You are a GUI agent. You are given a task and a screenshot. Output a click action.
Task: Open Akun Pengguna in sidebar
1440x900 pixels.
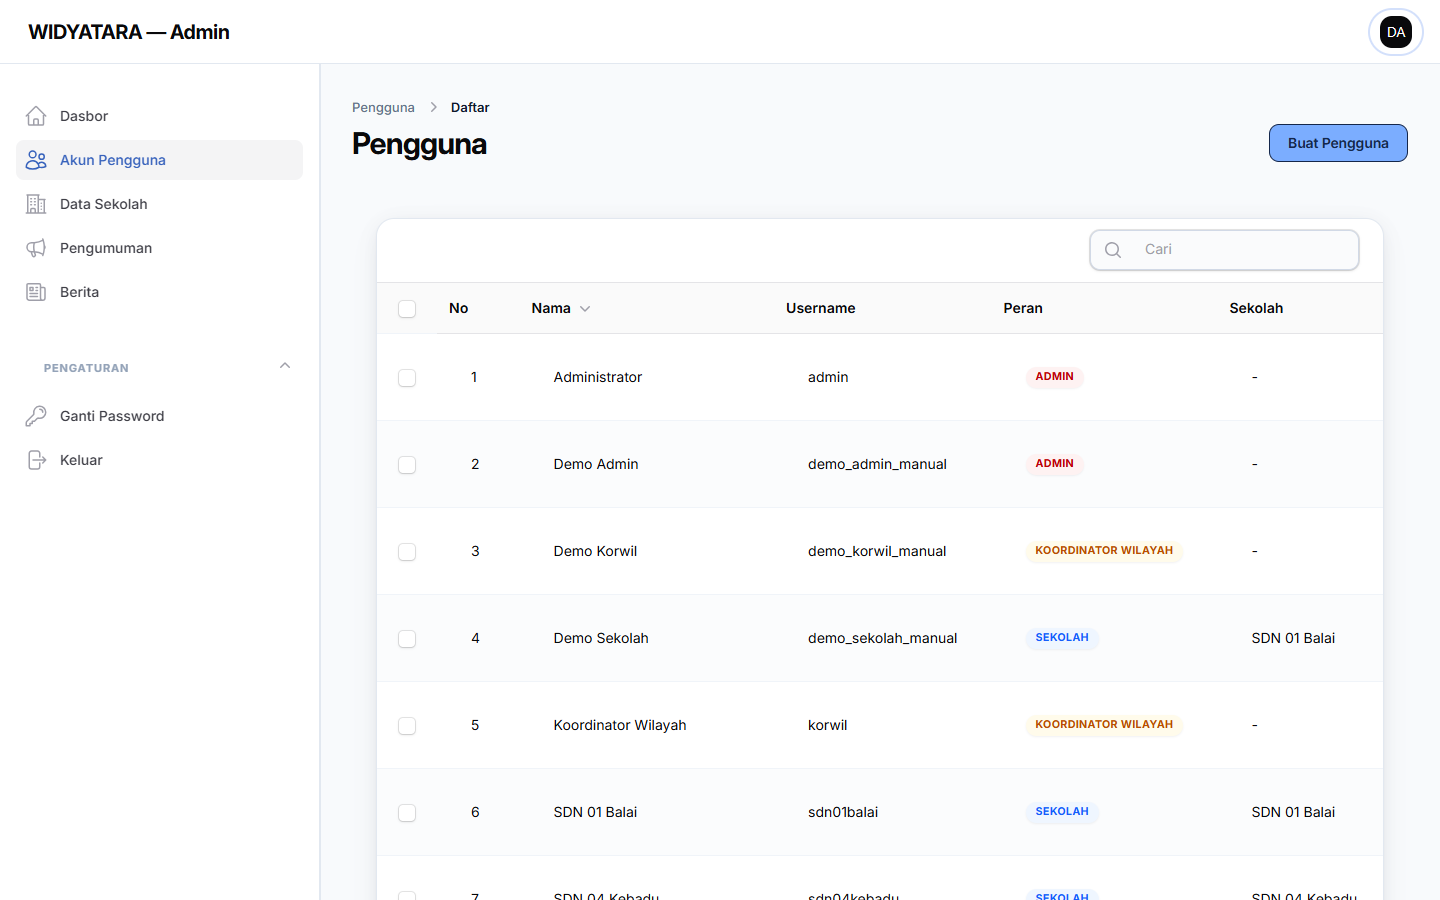pos(159,160)
